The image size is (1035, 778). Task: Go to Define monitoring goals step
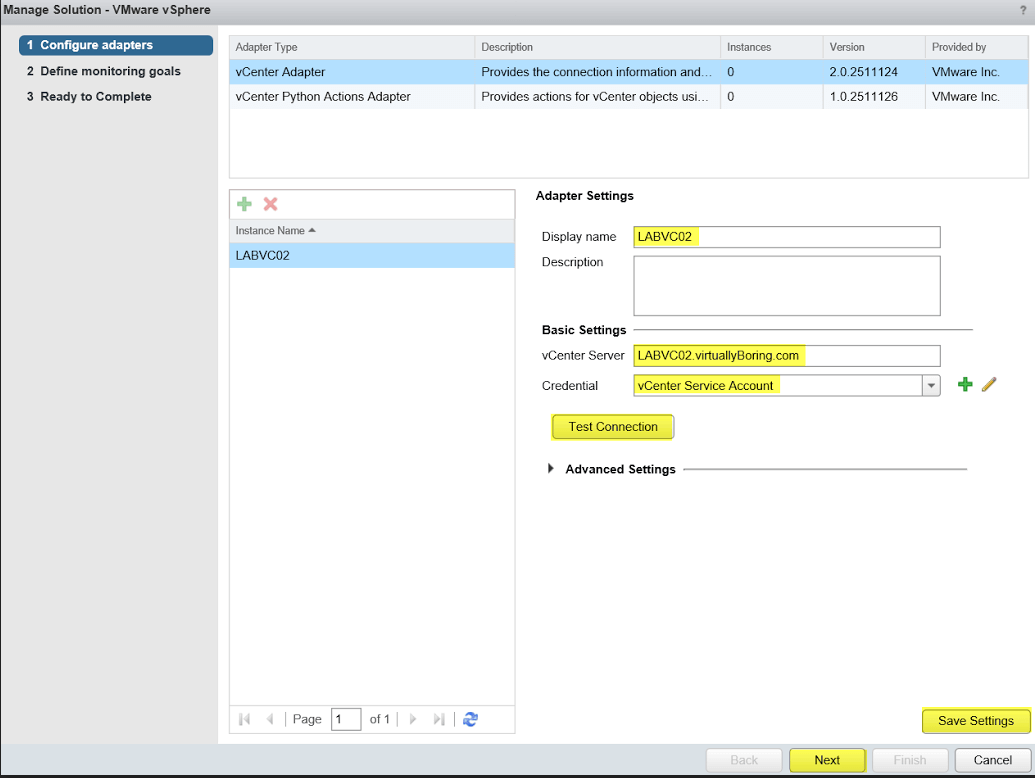(110, 71)
